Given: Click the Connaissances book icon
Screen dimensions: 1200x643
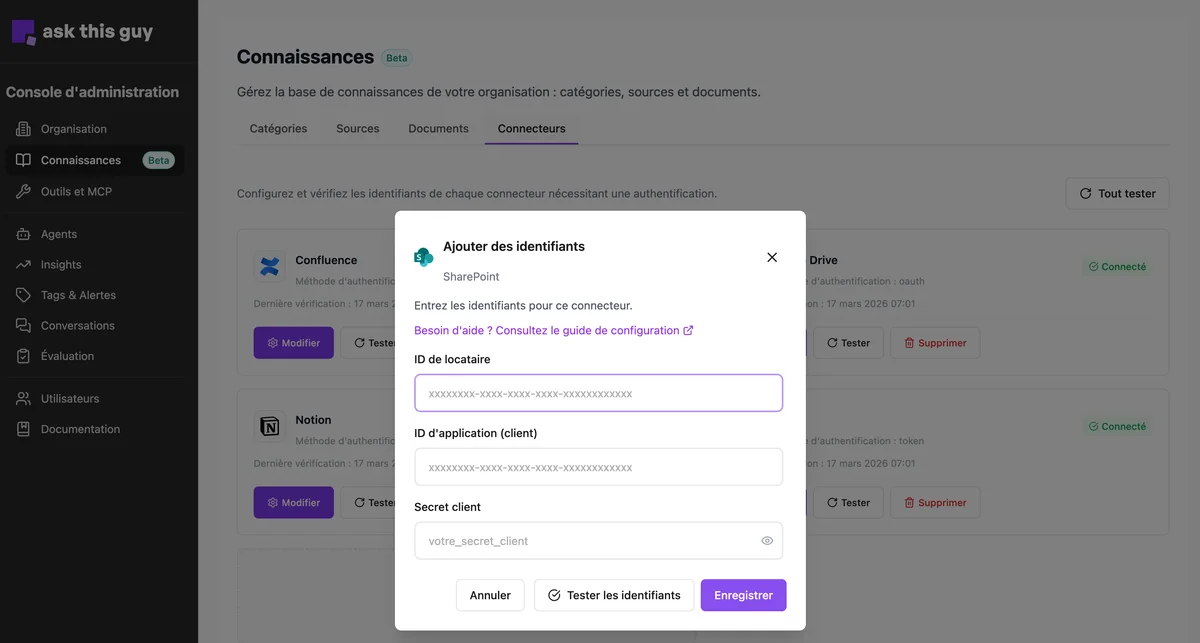Looking at the screenshot, I should [x=23, y=160].
